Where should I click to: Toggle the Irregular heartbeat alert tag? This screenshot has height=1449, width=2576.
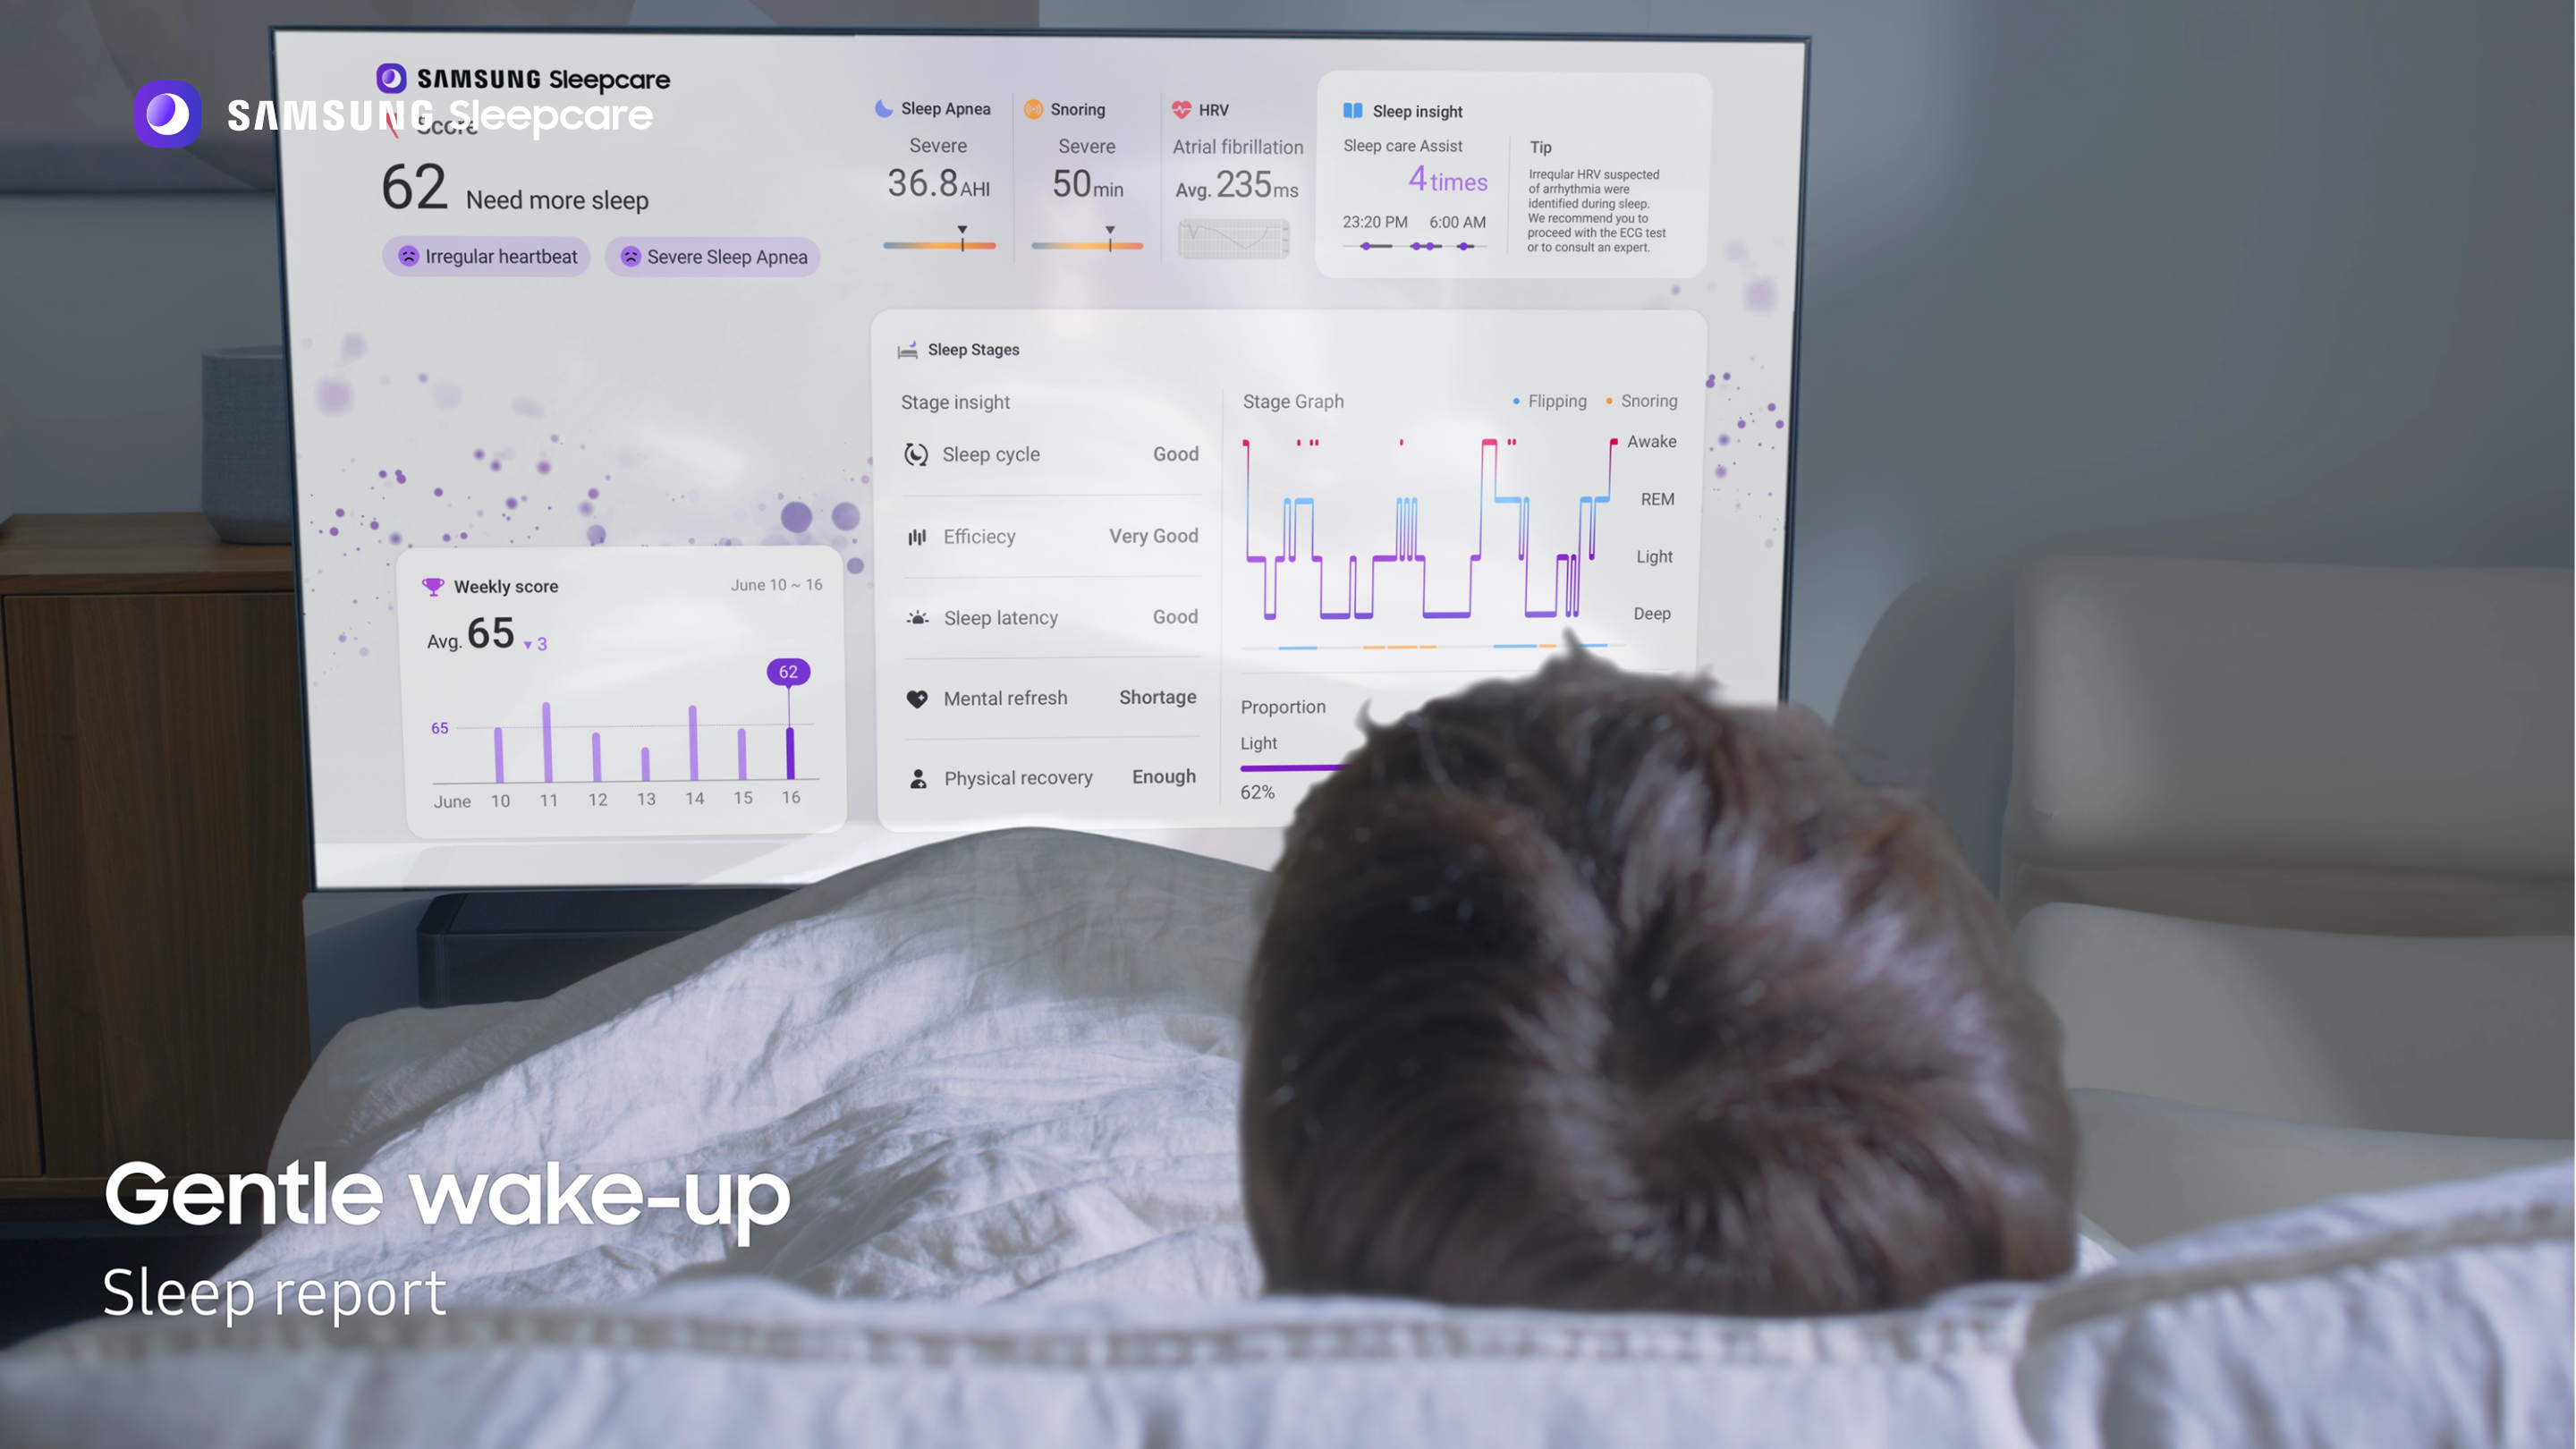tap(488, 255)
